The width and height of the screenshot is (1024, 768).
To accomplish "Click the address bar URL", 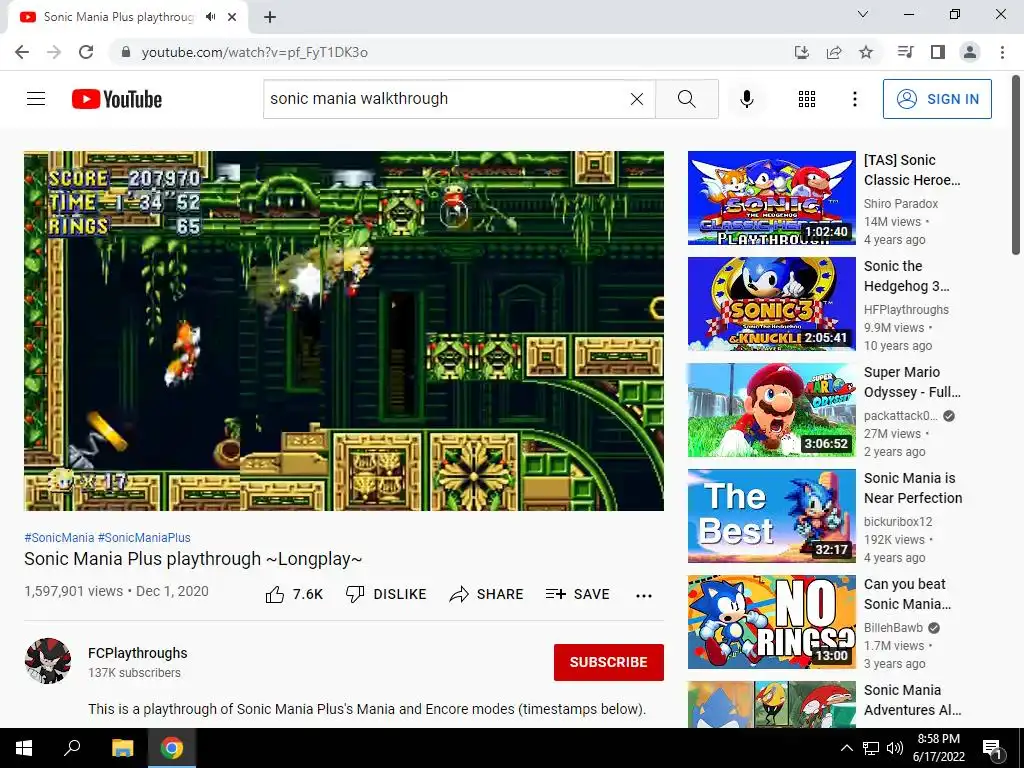I will 255,52.
